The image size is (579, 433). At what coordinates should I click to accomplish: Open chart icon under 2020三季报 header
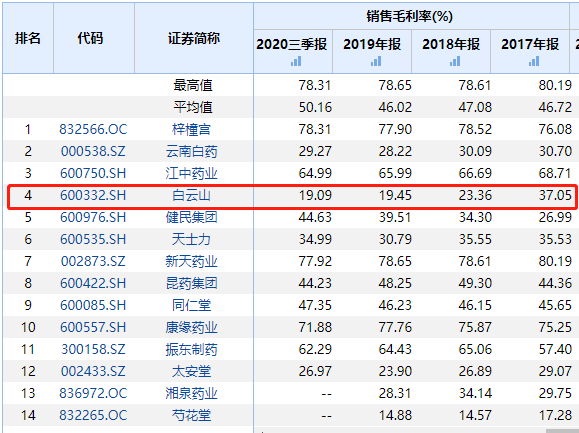point(296,61)
